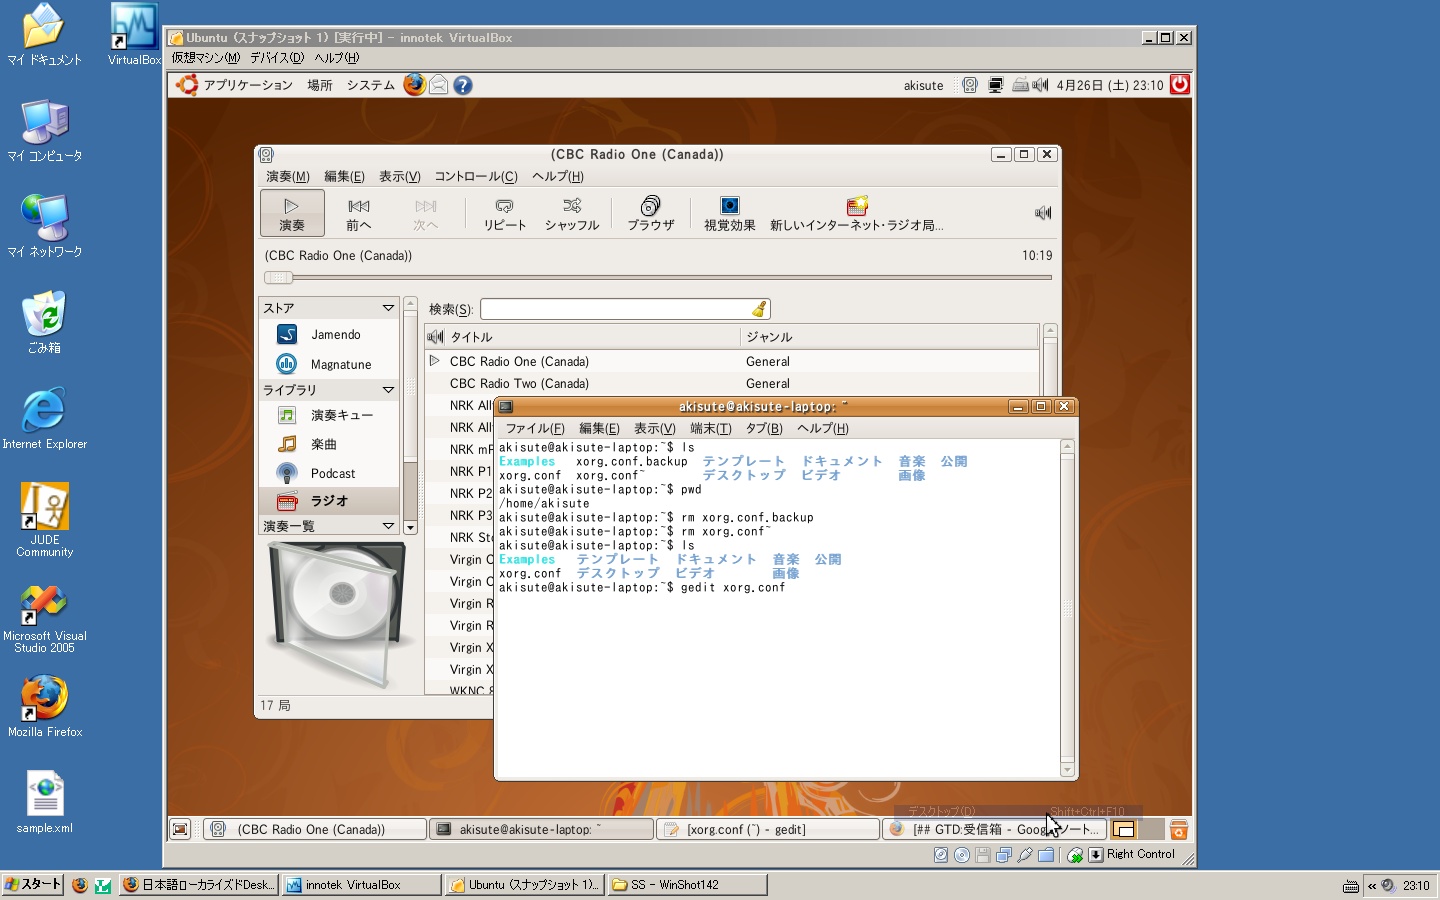
Task: Click the album cover art thumbnail
Action: click(337, 614)
